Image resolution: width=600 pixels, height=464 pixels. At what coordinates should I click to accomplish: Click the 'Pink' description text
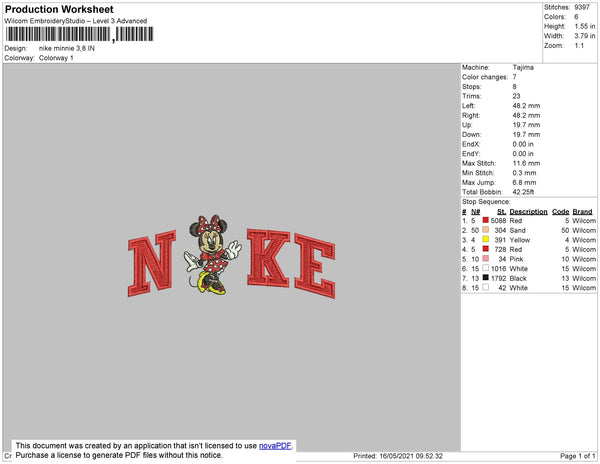pos(516,259)
